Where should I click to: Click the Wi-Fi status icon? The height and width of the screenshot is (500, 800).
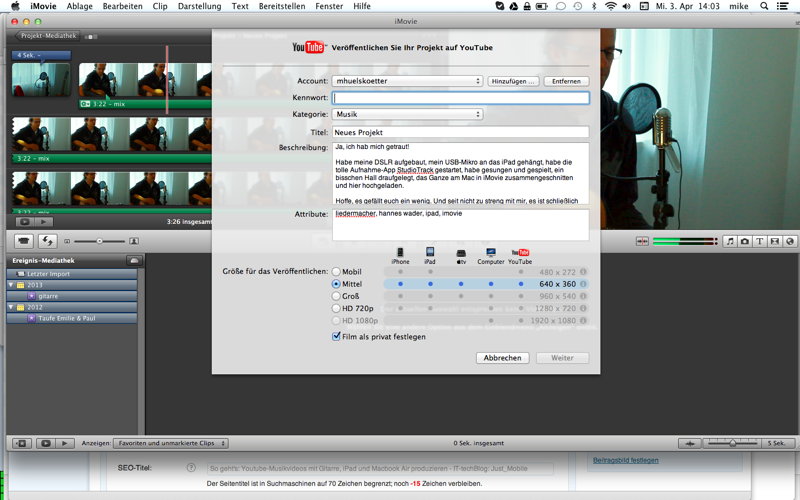(x=610, y=6)
